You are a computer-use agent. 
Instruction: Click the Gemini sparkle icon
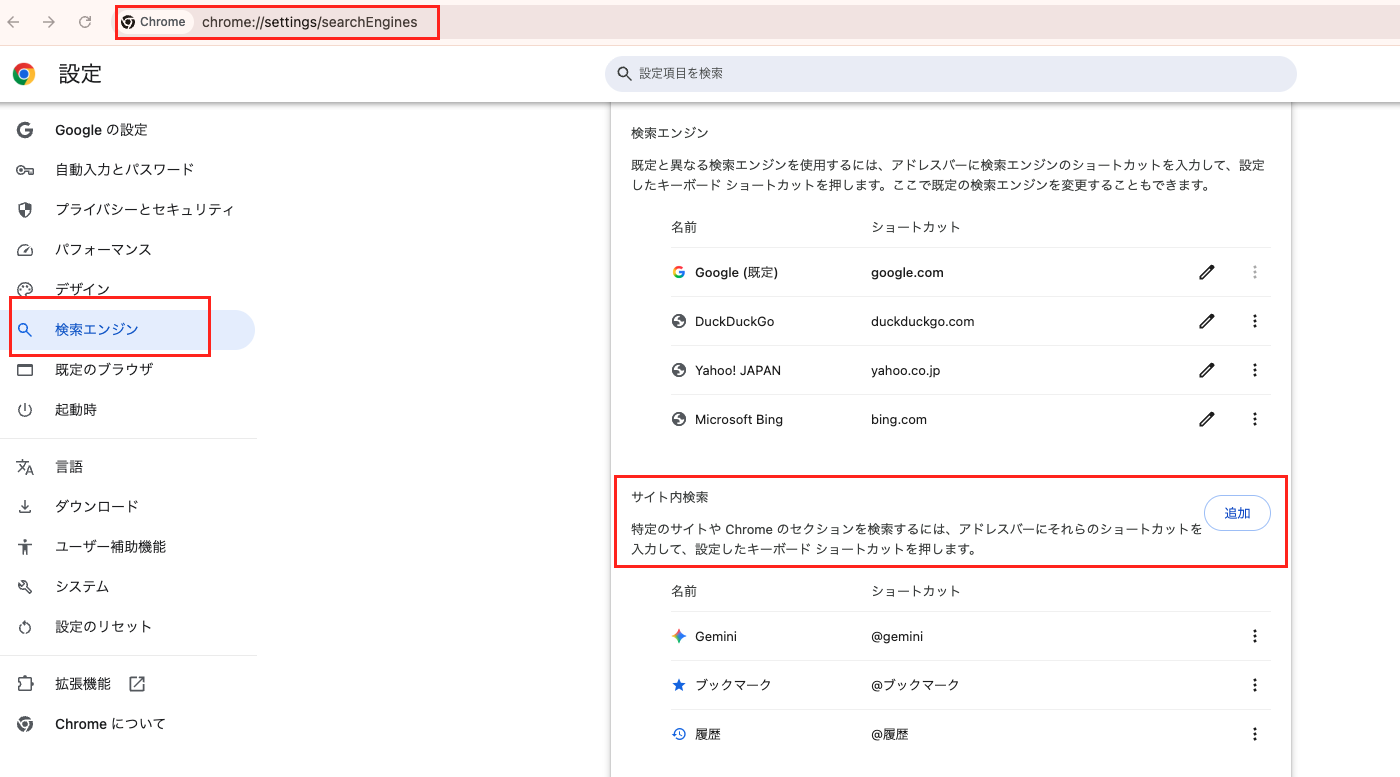coord(679,636)
